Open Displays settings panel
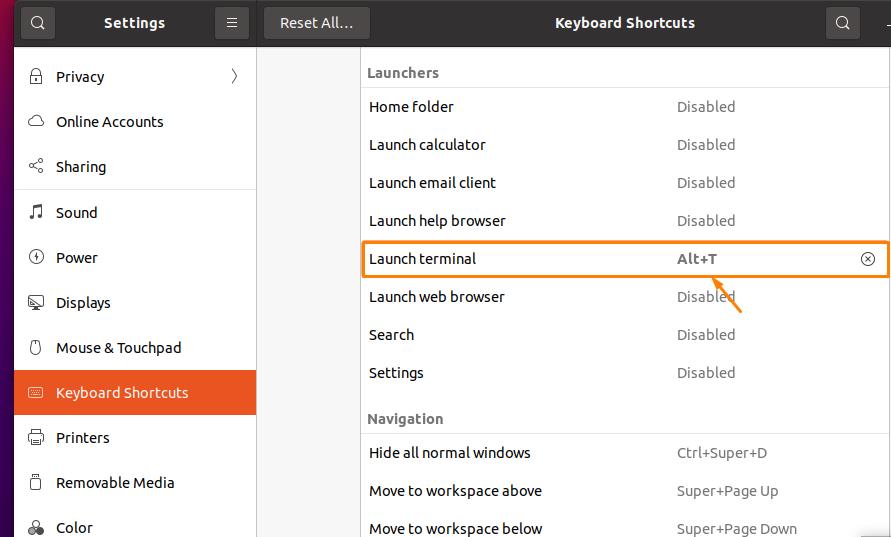 point(83,303)
